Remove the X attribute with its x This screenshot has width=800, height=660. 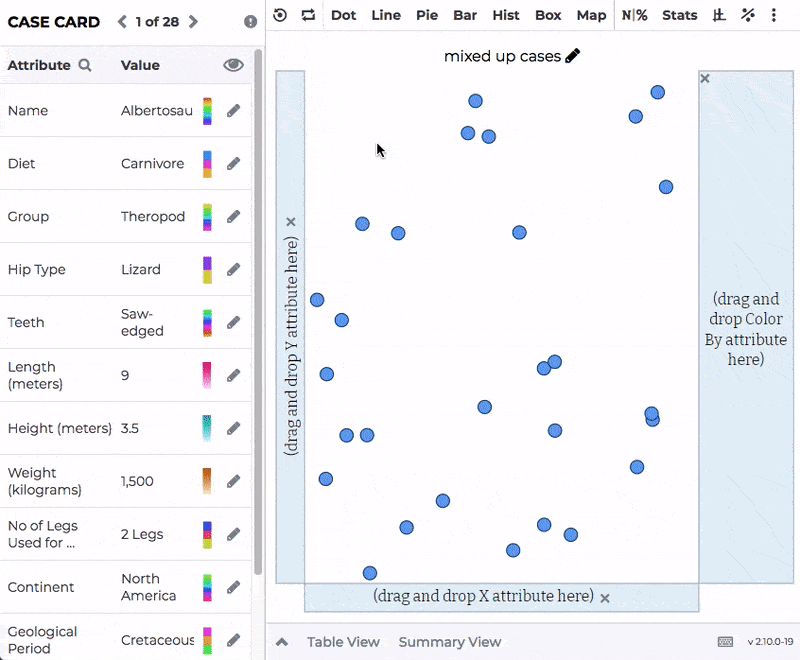[x=605, y=598]
